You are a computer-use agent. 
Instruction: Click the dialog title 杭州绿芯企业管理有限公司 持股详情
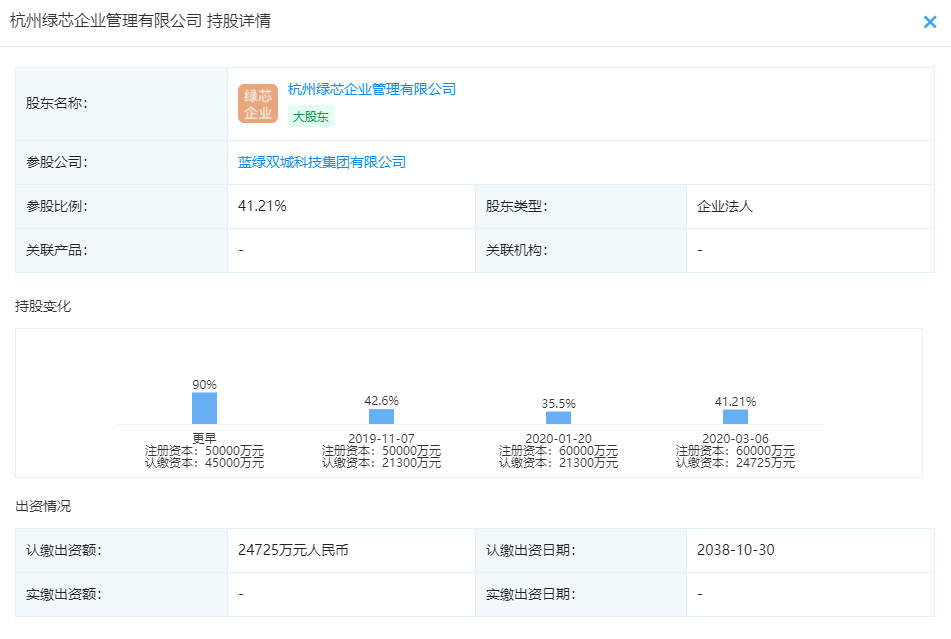tap(141, 21)
